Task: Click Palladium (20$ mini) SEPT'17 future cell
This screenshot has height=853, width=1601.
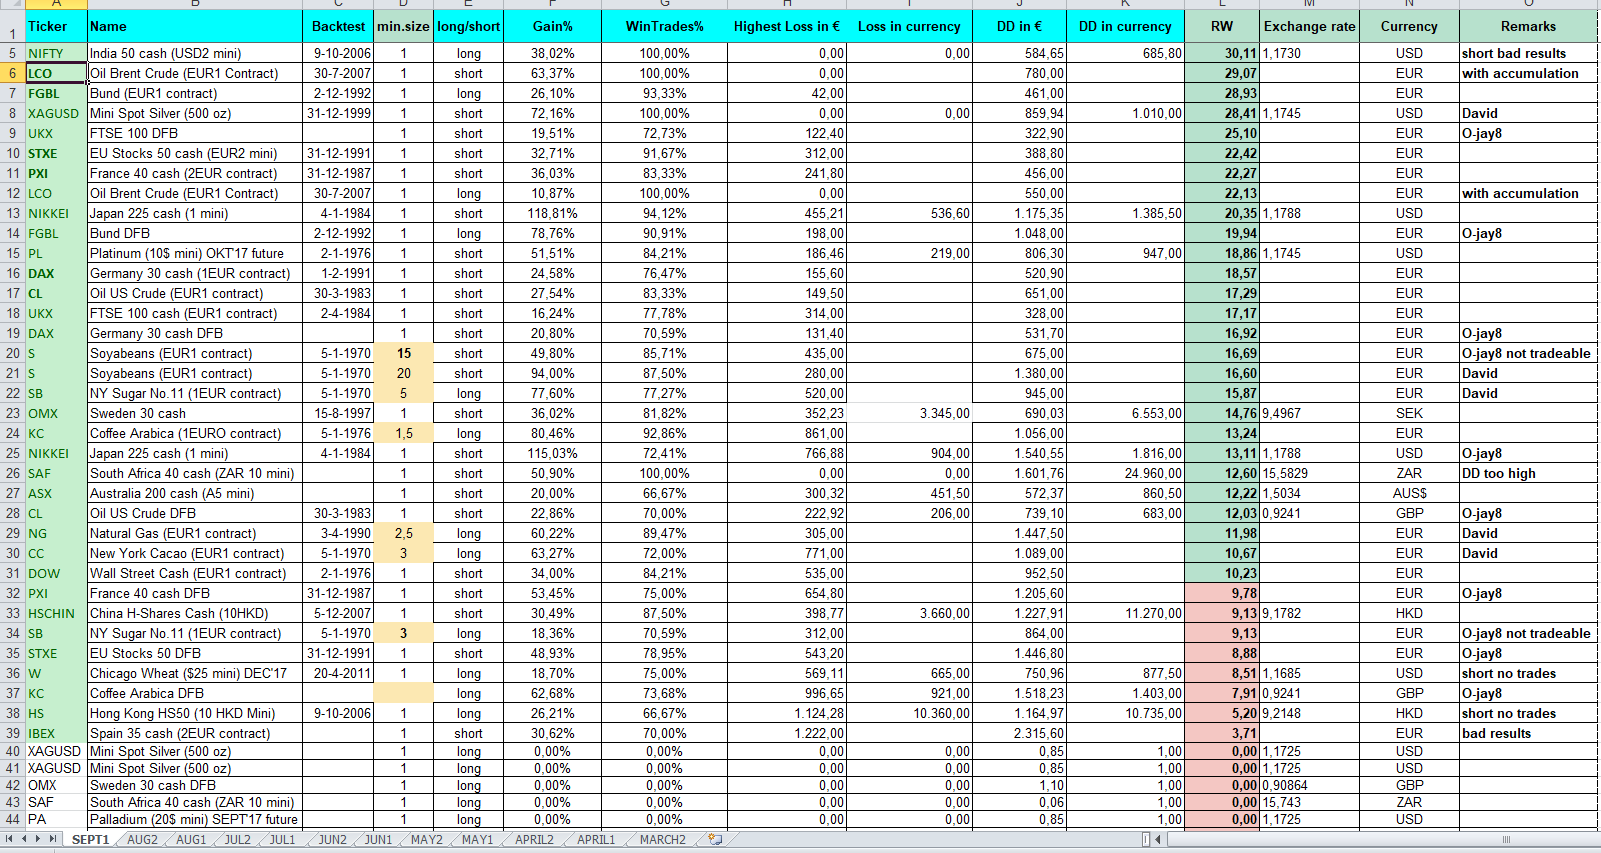Action: tap(195, 819)
